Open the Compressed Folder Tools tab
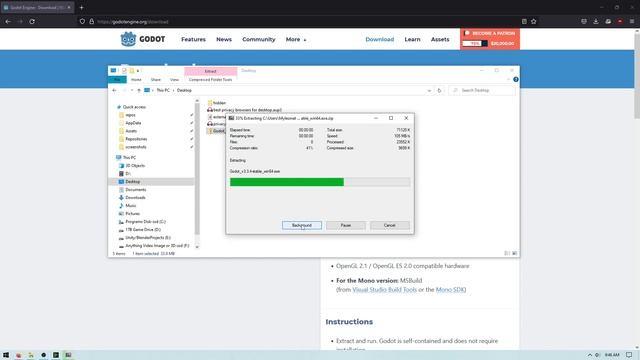This screenshot has width=640, height=360. click(210, 80)
